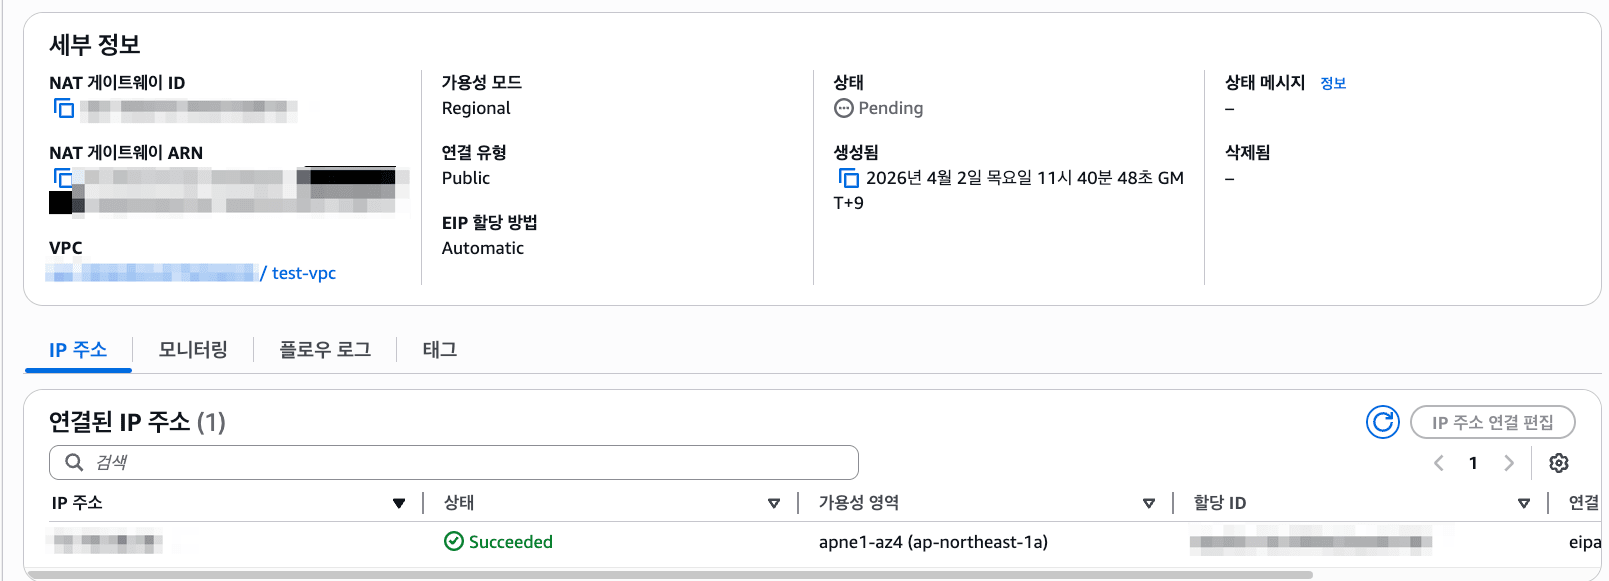The width and height of the screenshot is (1609, 581).
Task: Copy the creation timestamp
Action: [x=849, y=178]
